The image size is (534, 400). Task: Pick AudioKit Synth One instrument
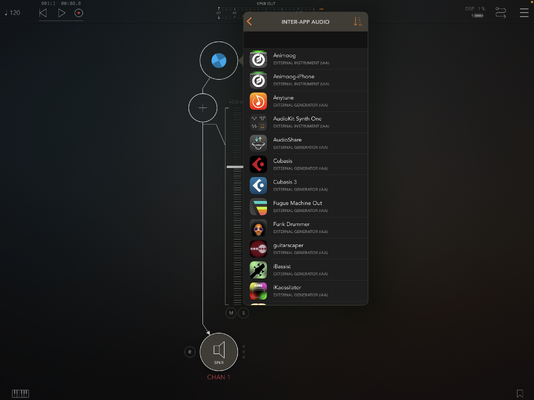click(305, 122)
